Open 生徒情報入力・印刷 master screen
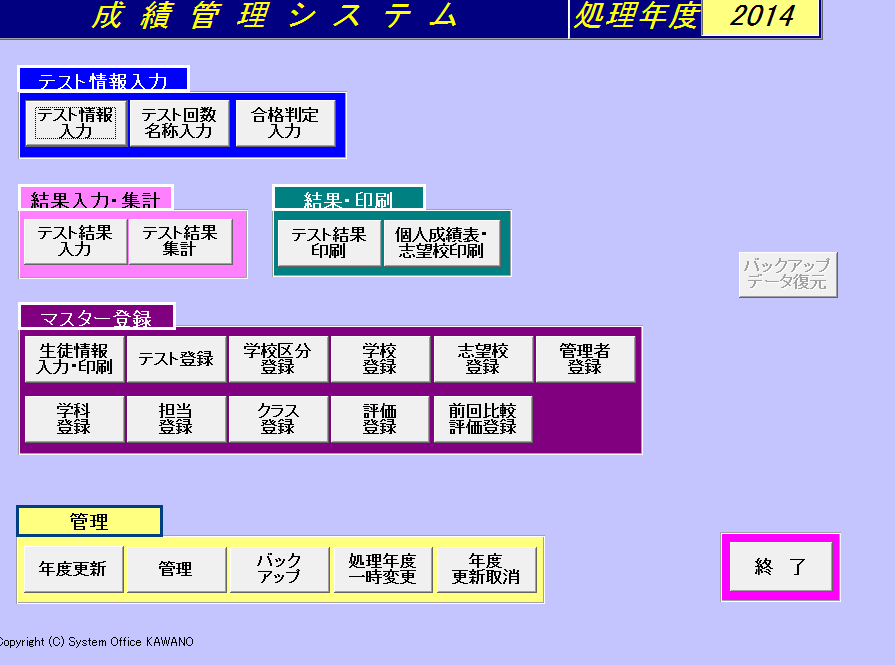Image resolution: width=895 pixels, height=665 pixels. [x=75, y=359]
